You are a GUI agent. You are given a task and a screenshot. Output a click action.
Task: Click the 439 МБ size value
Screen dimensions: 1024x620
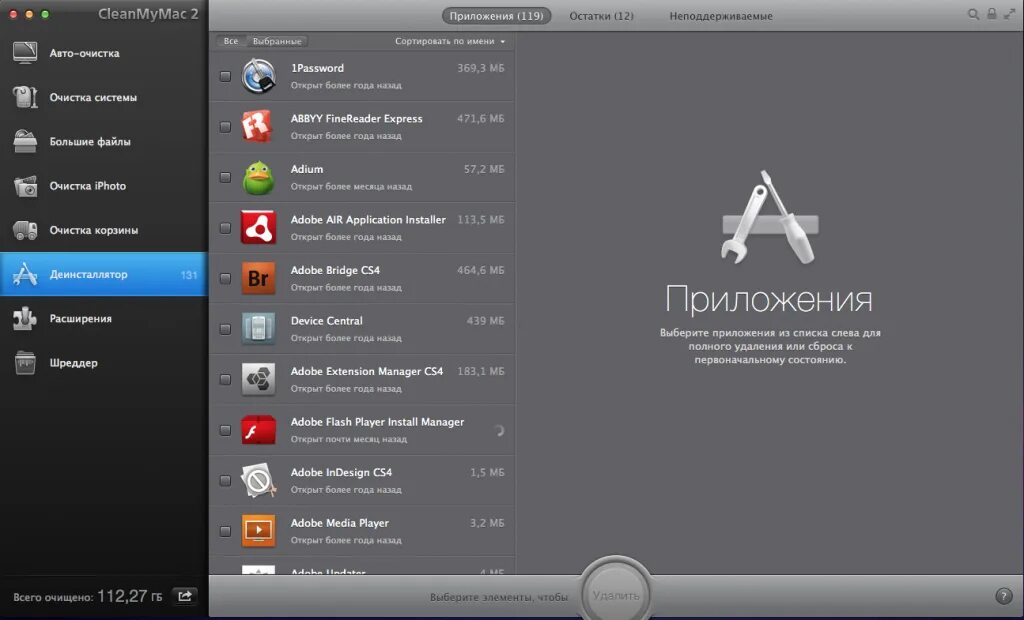pos(486,321)
